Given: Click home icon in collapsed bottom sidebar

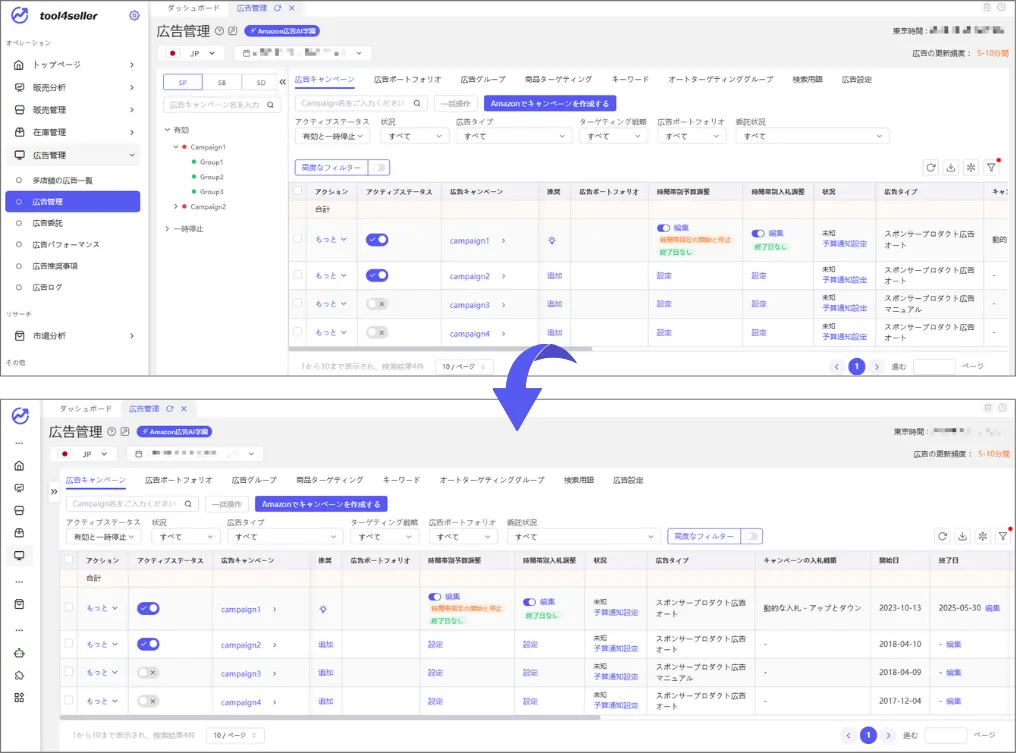Looking at the screenshot, I should (19, 466).
